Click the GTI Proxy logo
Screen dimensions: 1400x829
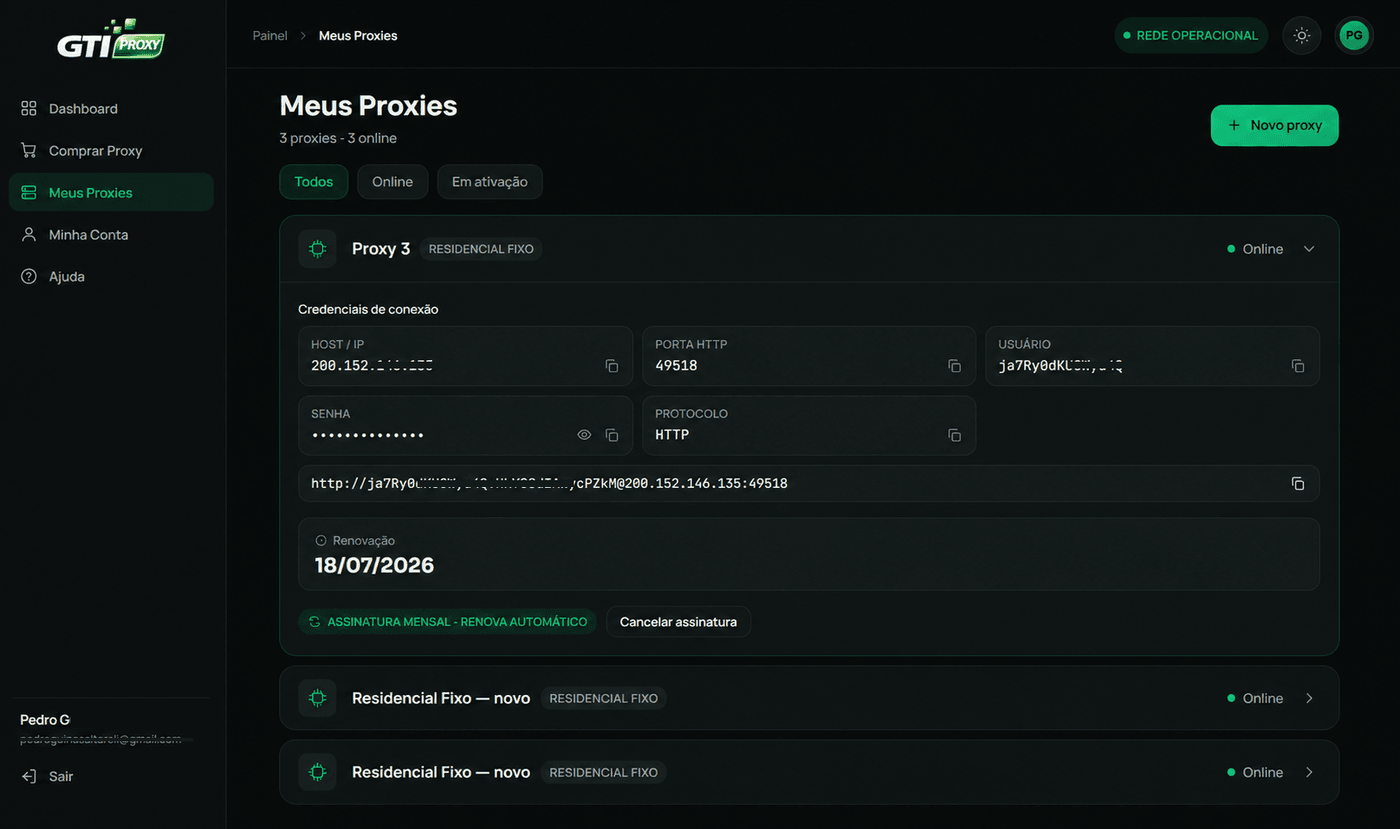[111, 40]
